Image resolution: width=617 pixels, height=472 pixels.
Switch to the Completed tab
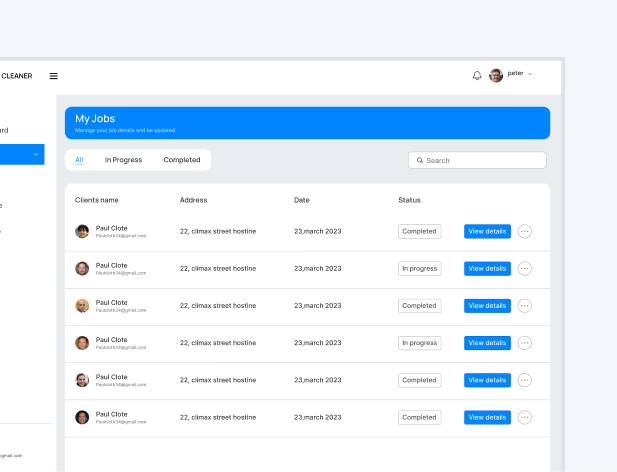click(x=182, y=160)
